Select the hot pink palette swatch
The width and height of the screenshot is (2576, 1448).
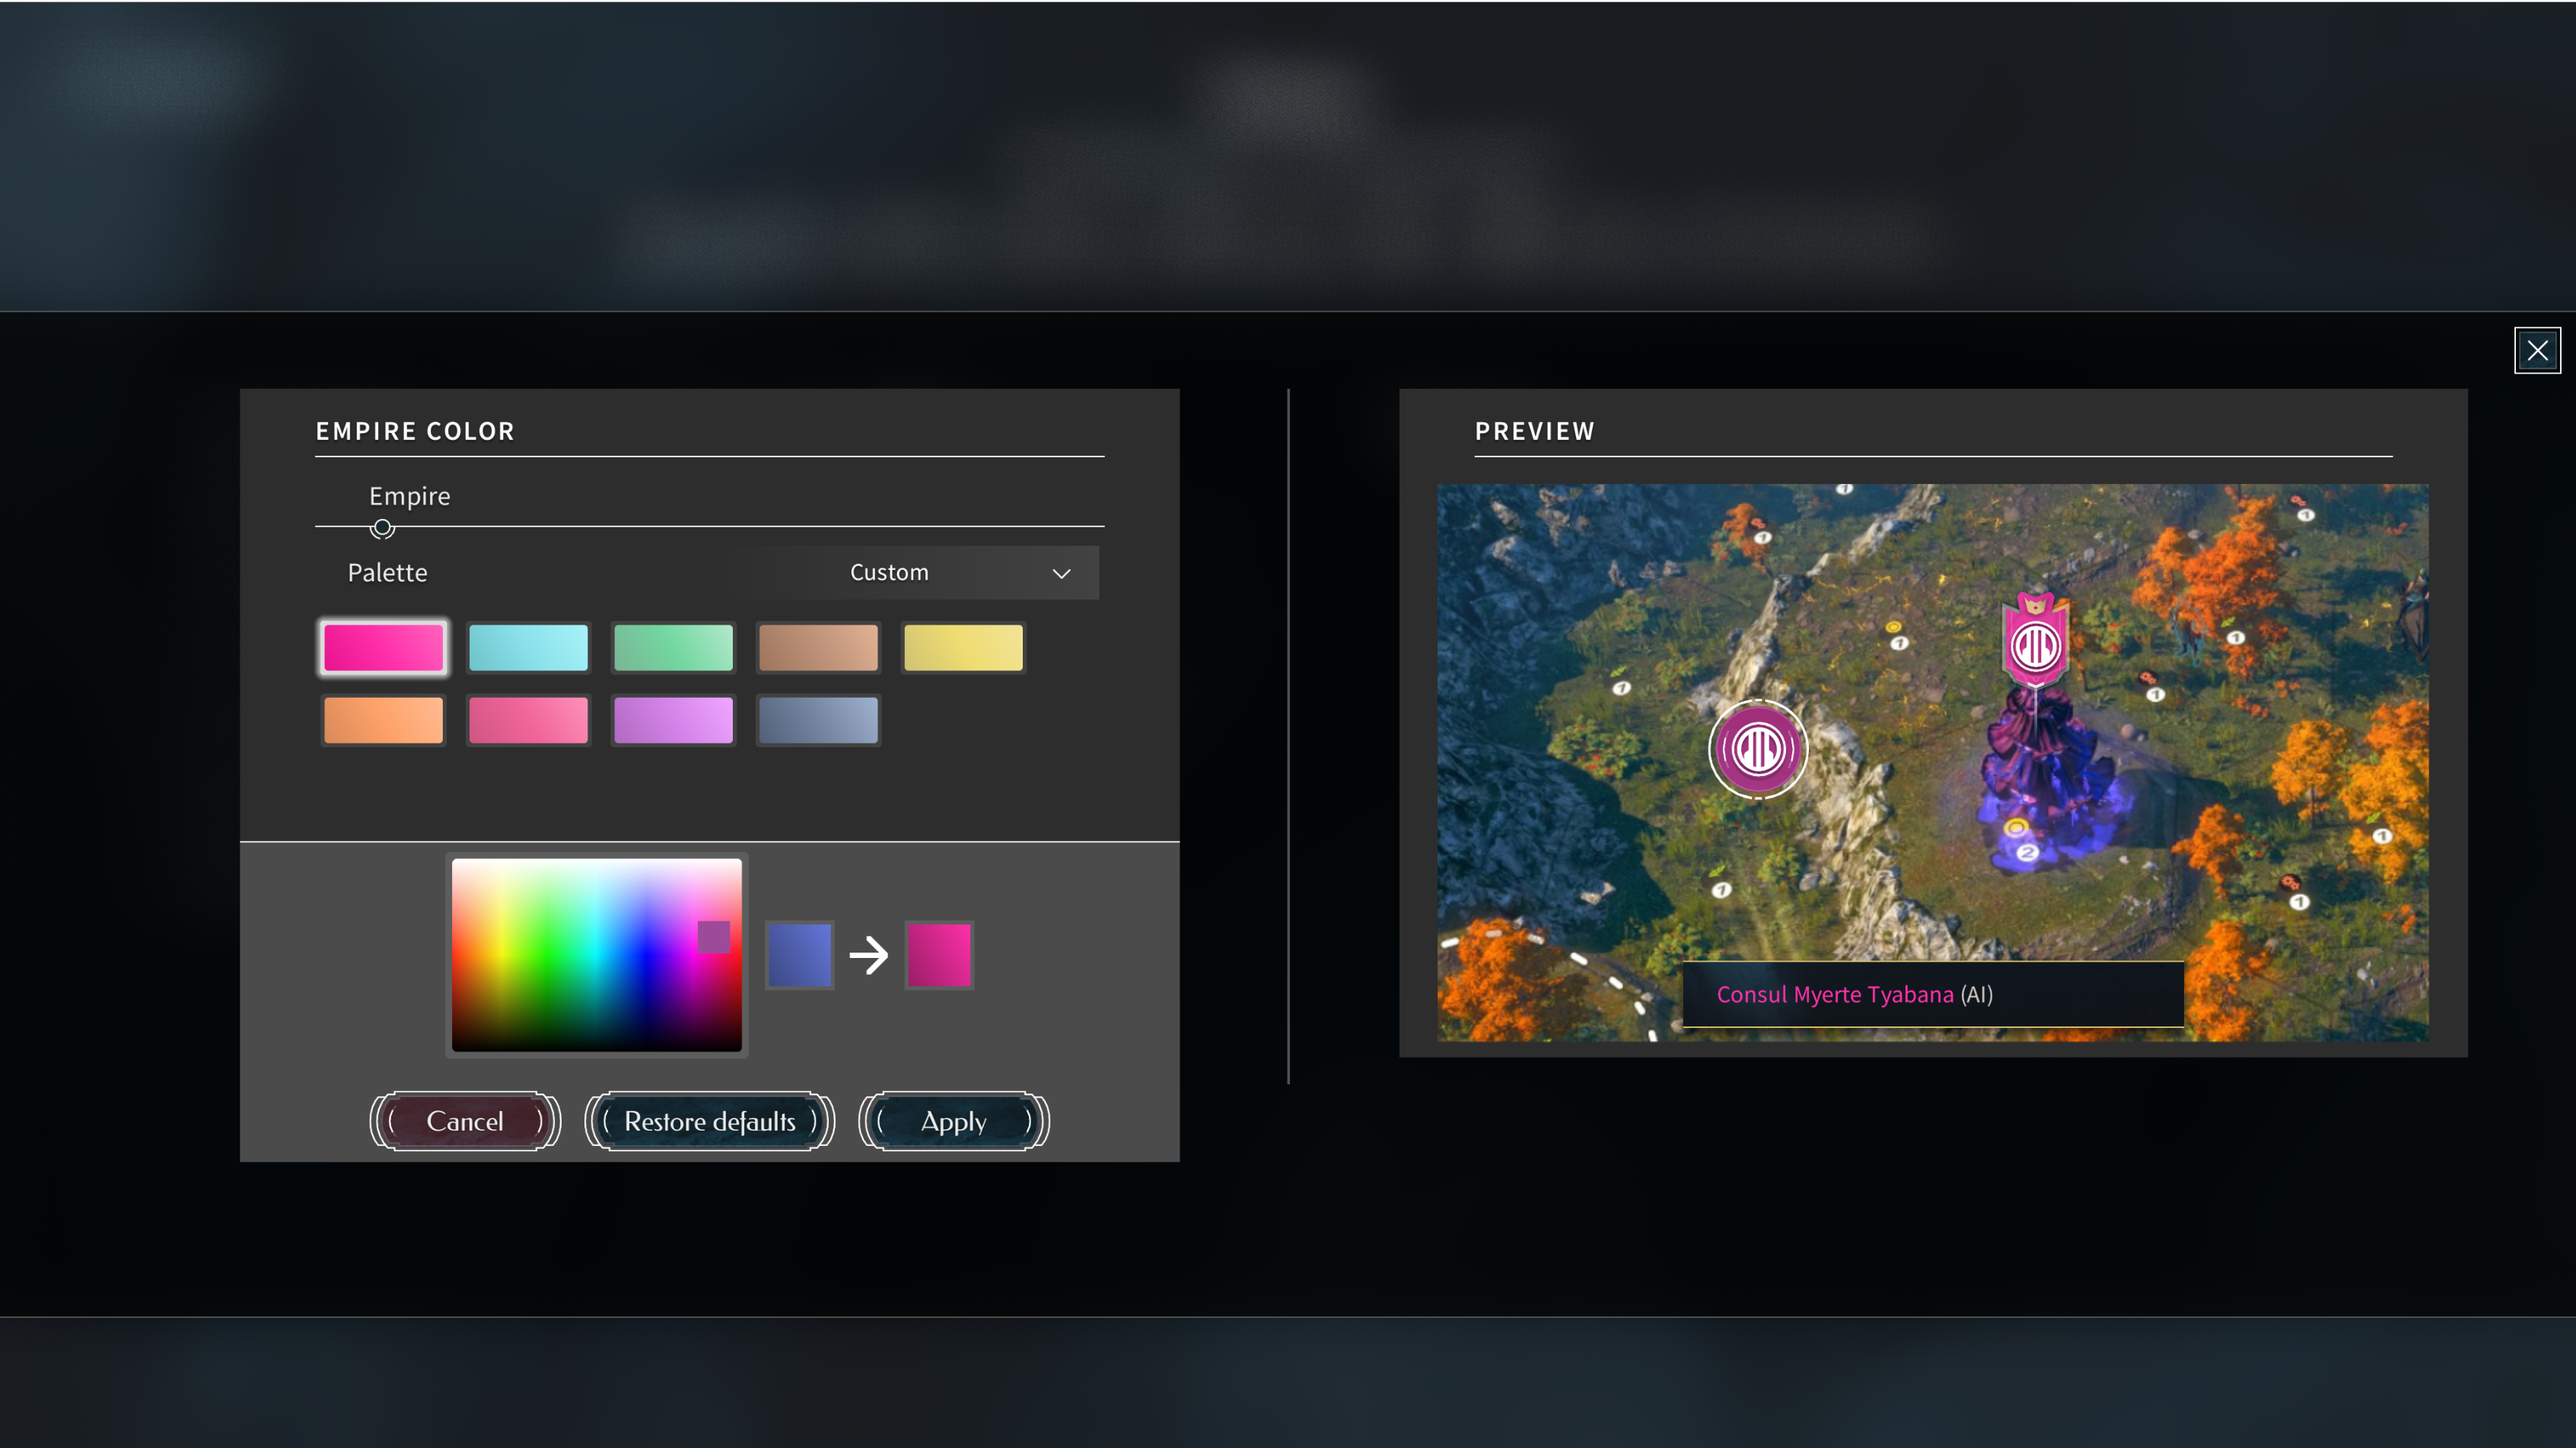click(383, 648)
